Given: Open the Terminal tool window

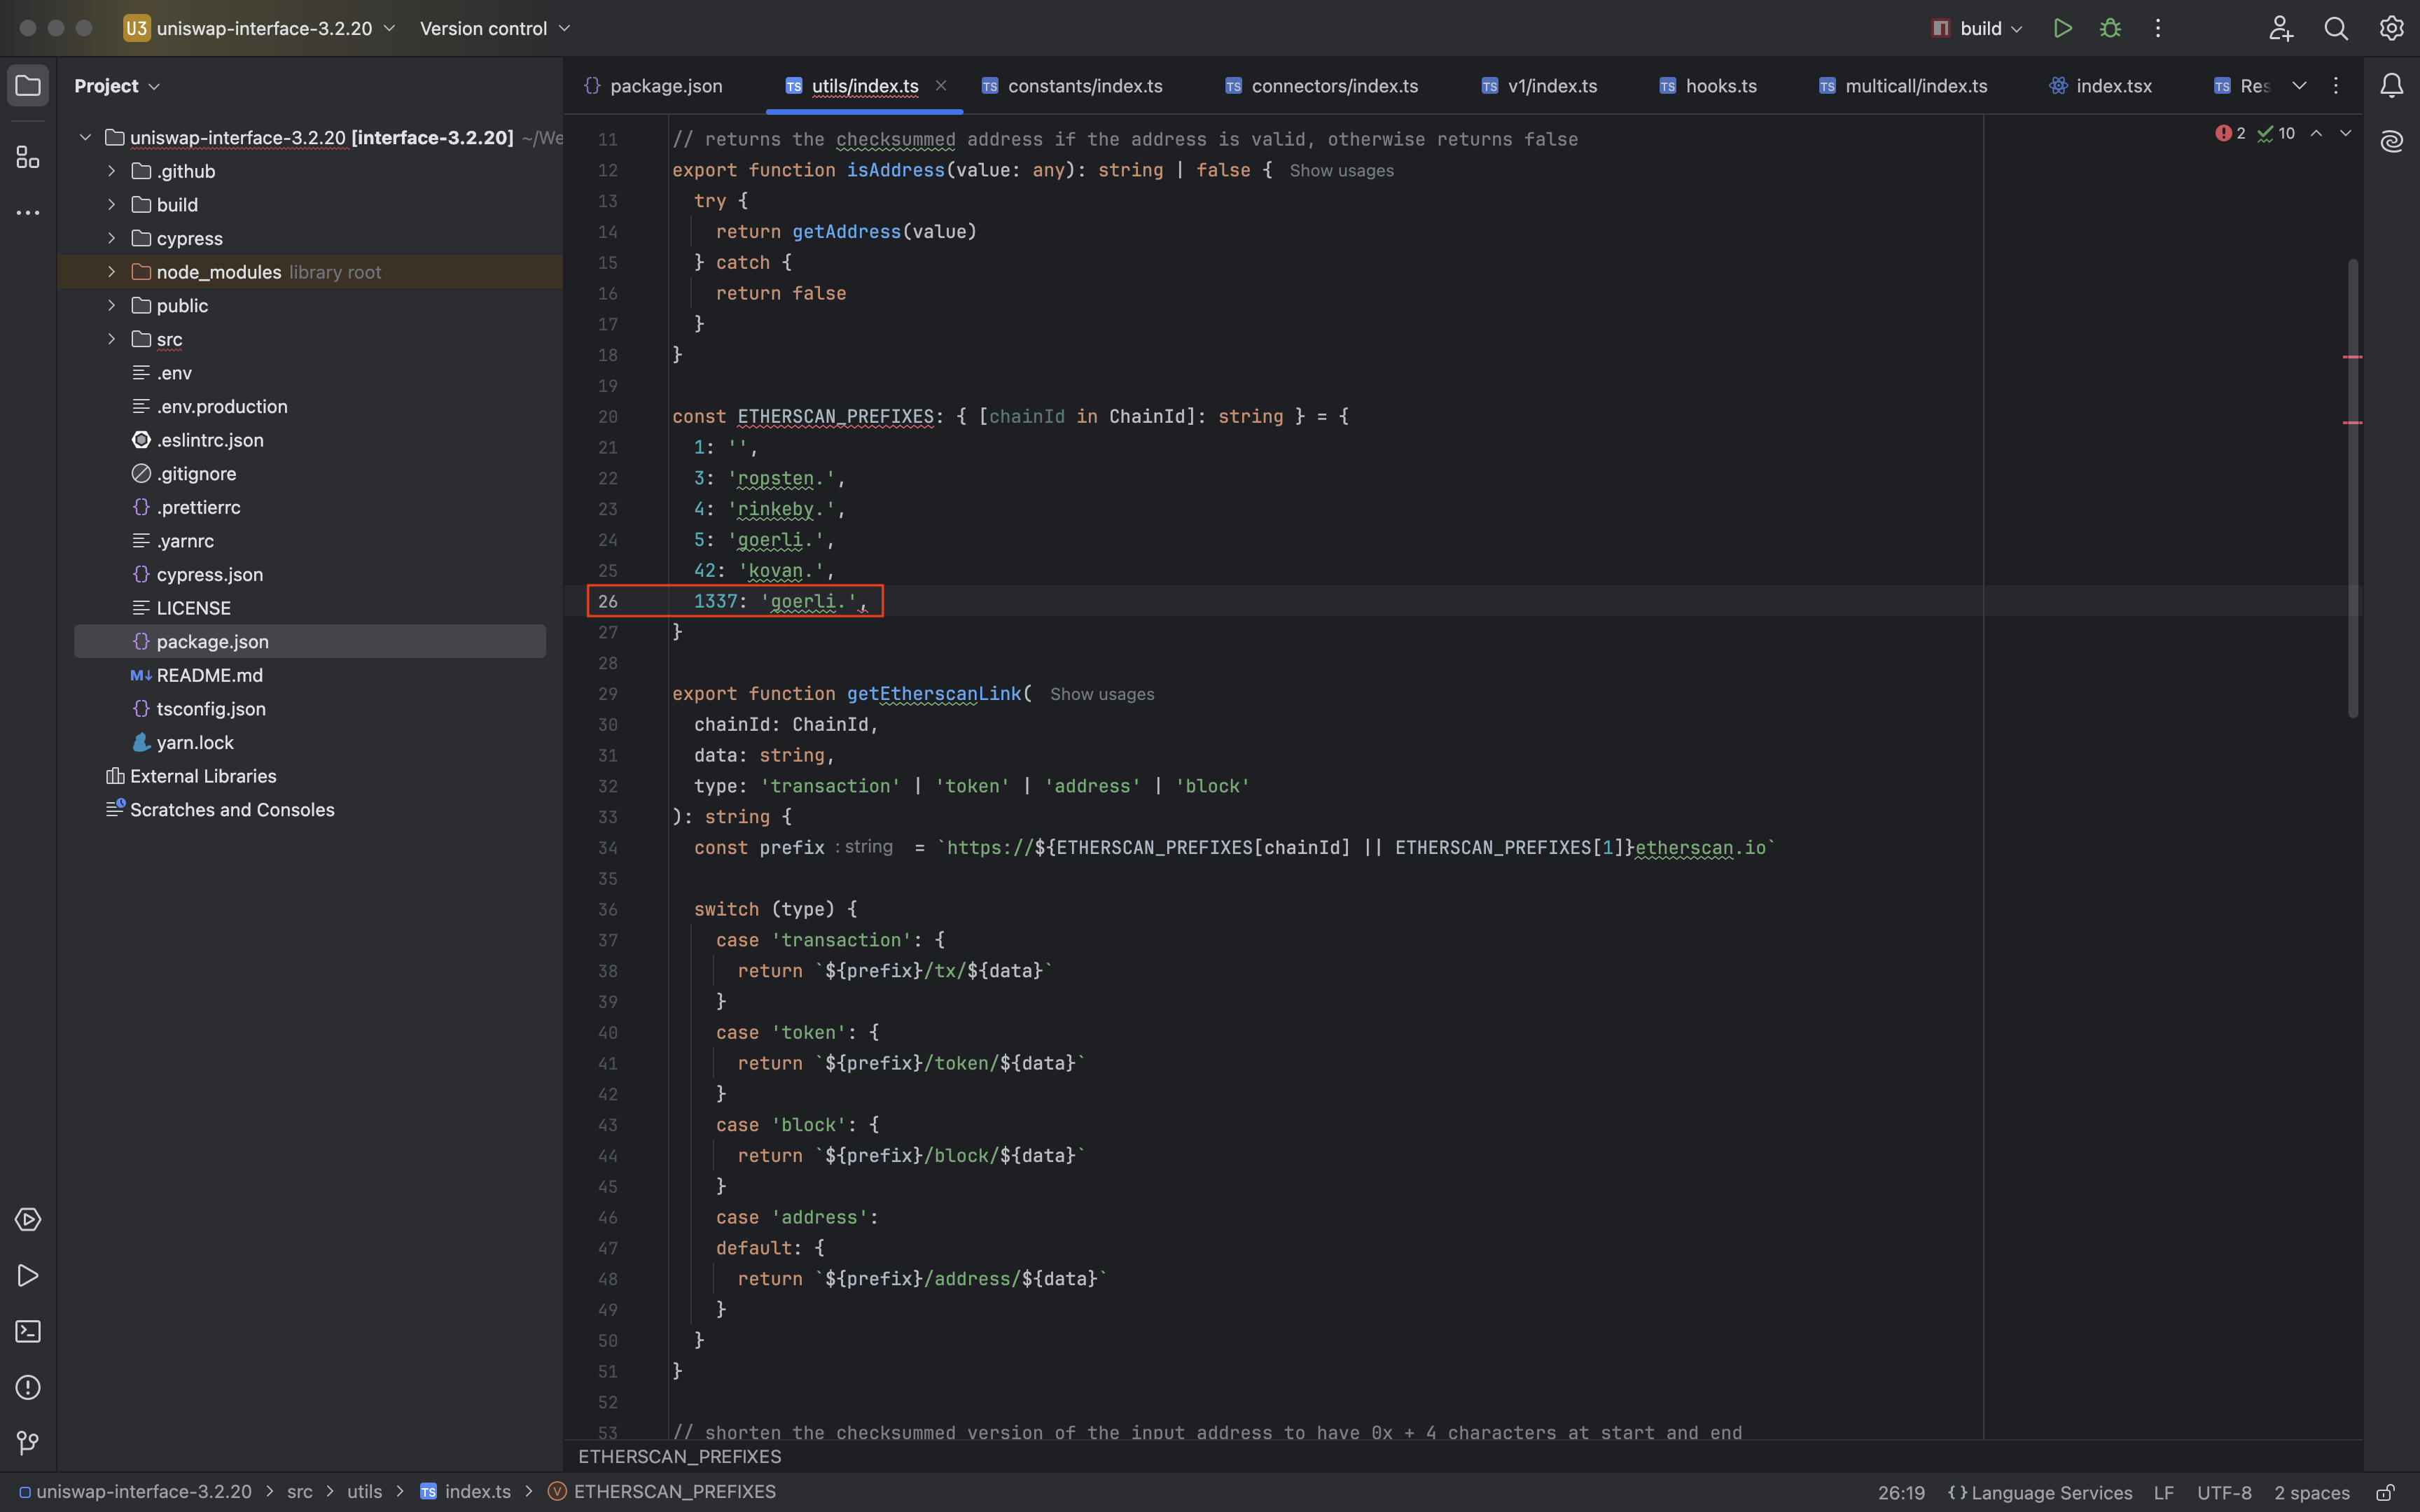Looking at the screenshot, I should pos(28,1332).
